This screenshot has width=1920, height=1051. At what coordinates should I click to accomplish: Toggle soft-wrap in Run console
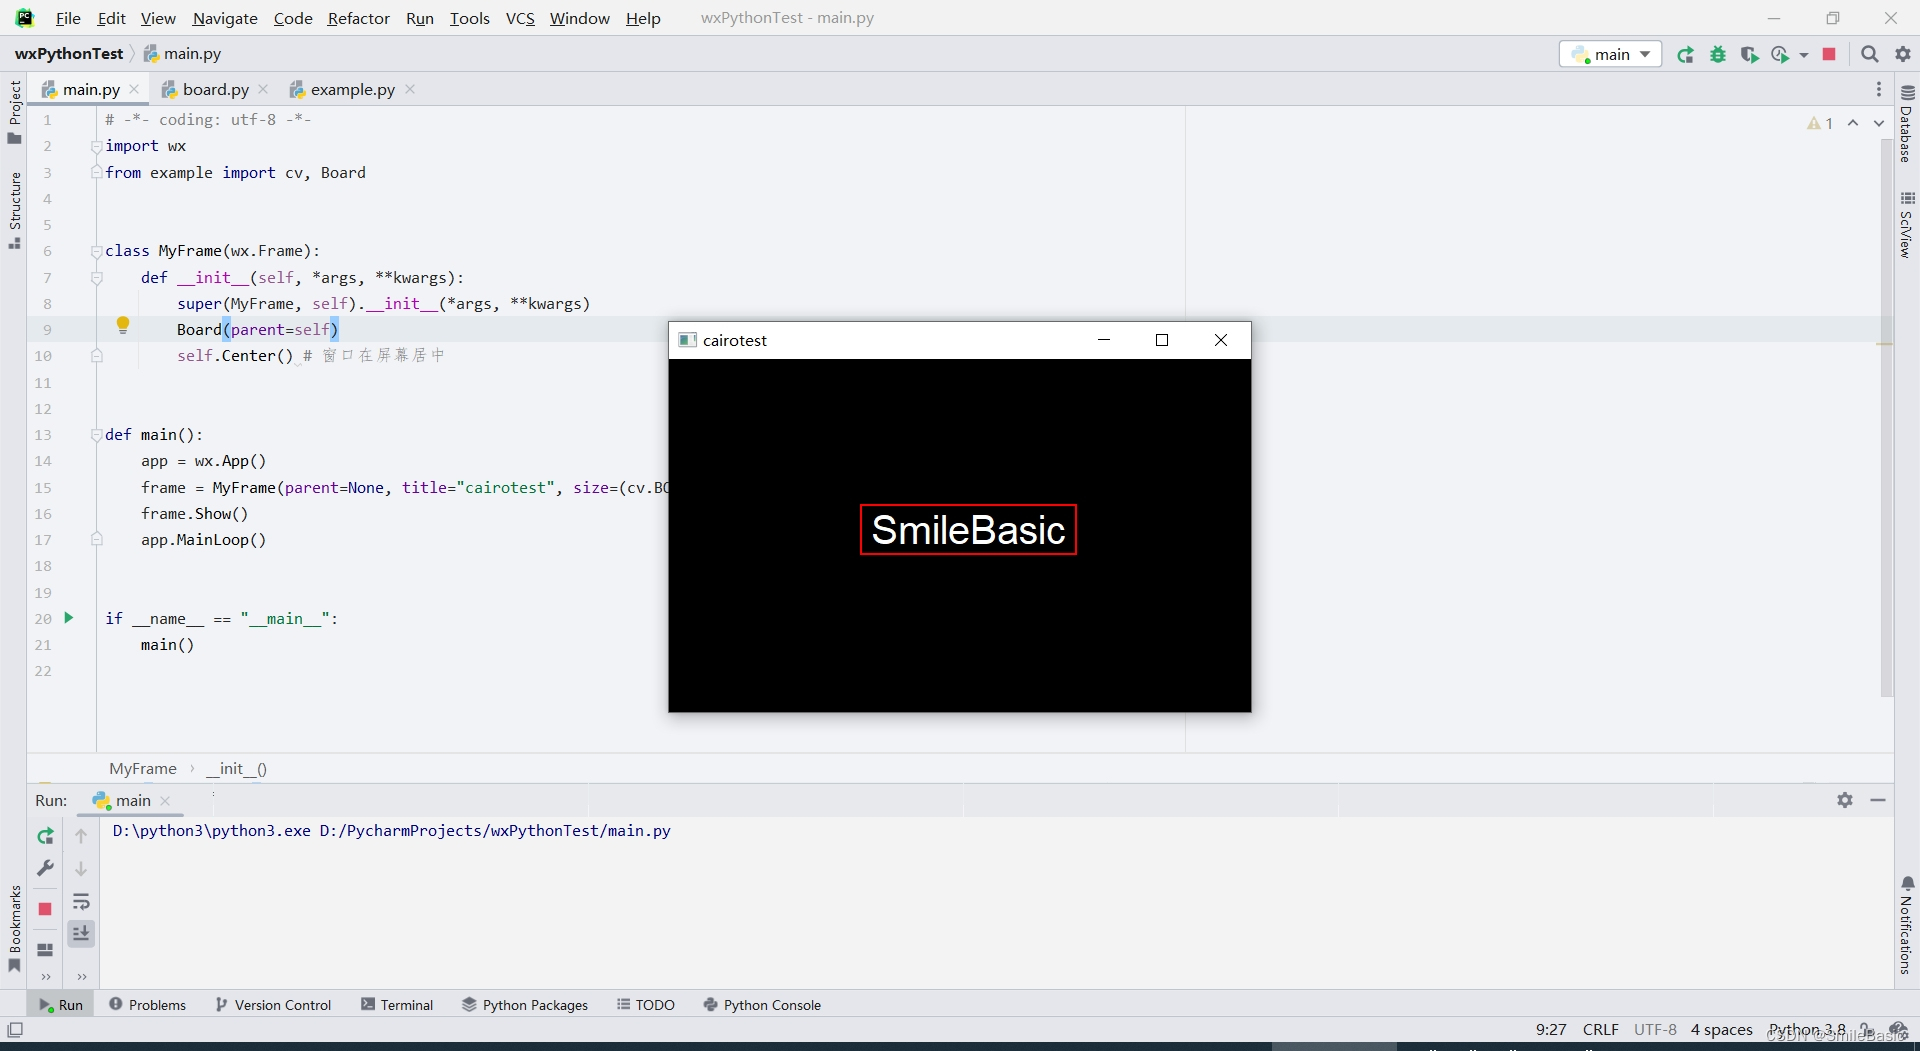tap(81, 901)
